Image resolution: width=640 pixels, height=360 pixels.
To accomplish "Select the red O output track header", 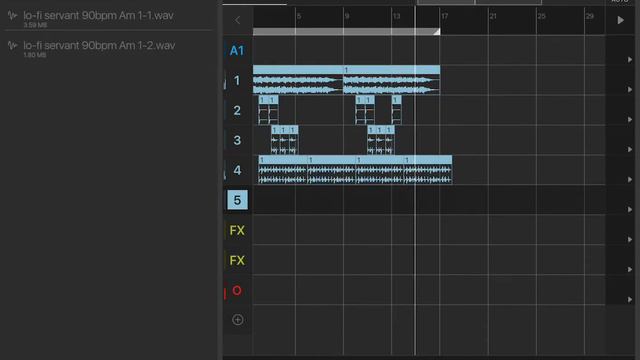I will 237,290.
